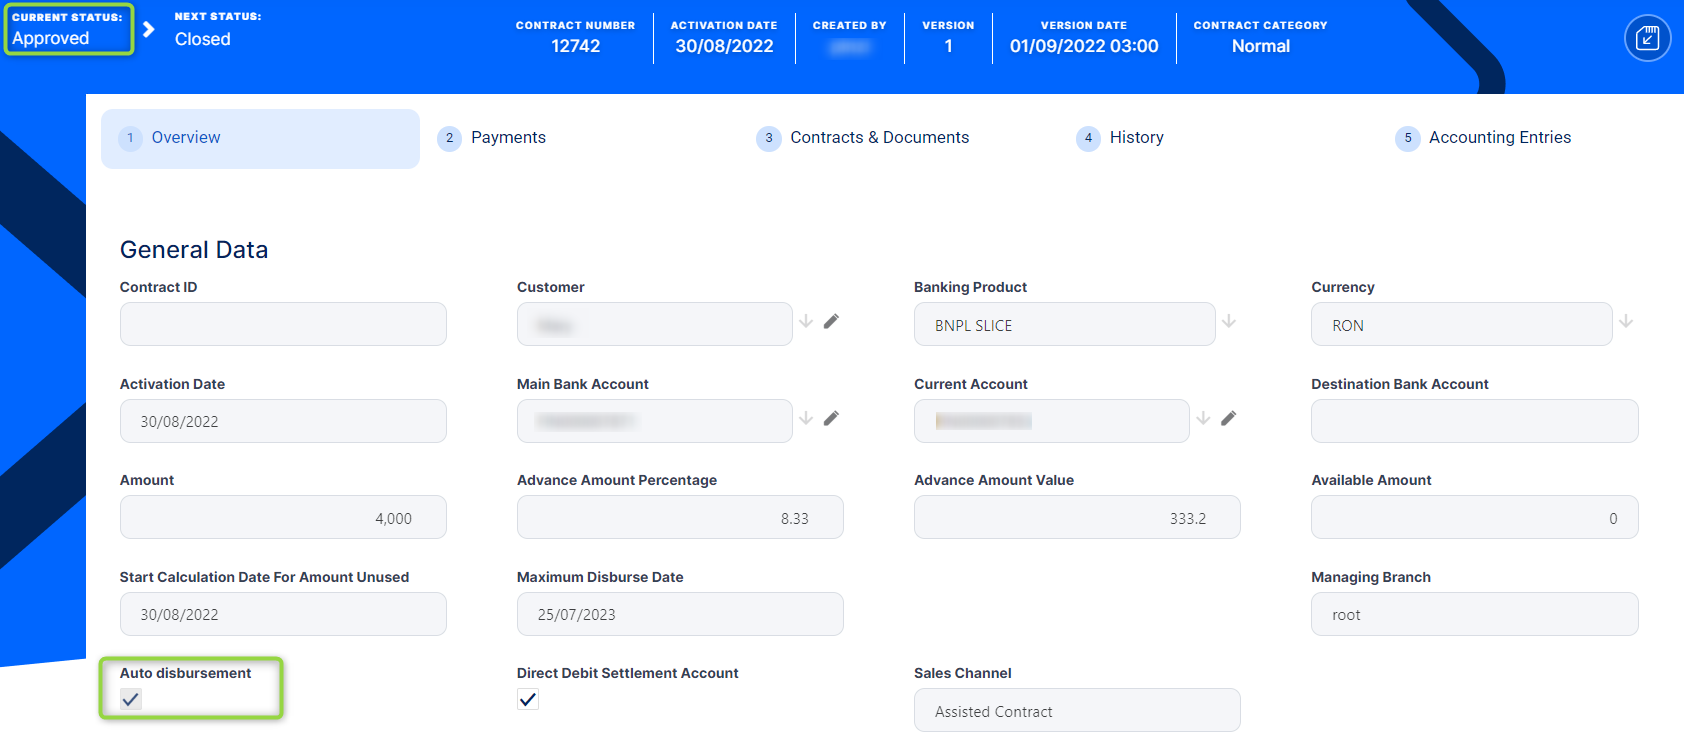
Task: Open the Current Account dropdown arrow
Action: tap(1203, 419)
